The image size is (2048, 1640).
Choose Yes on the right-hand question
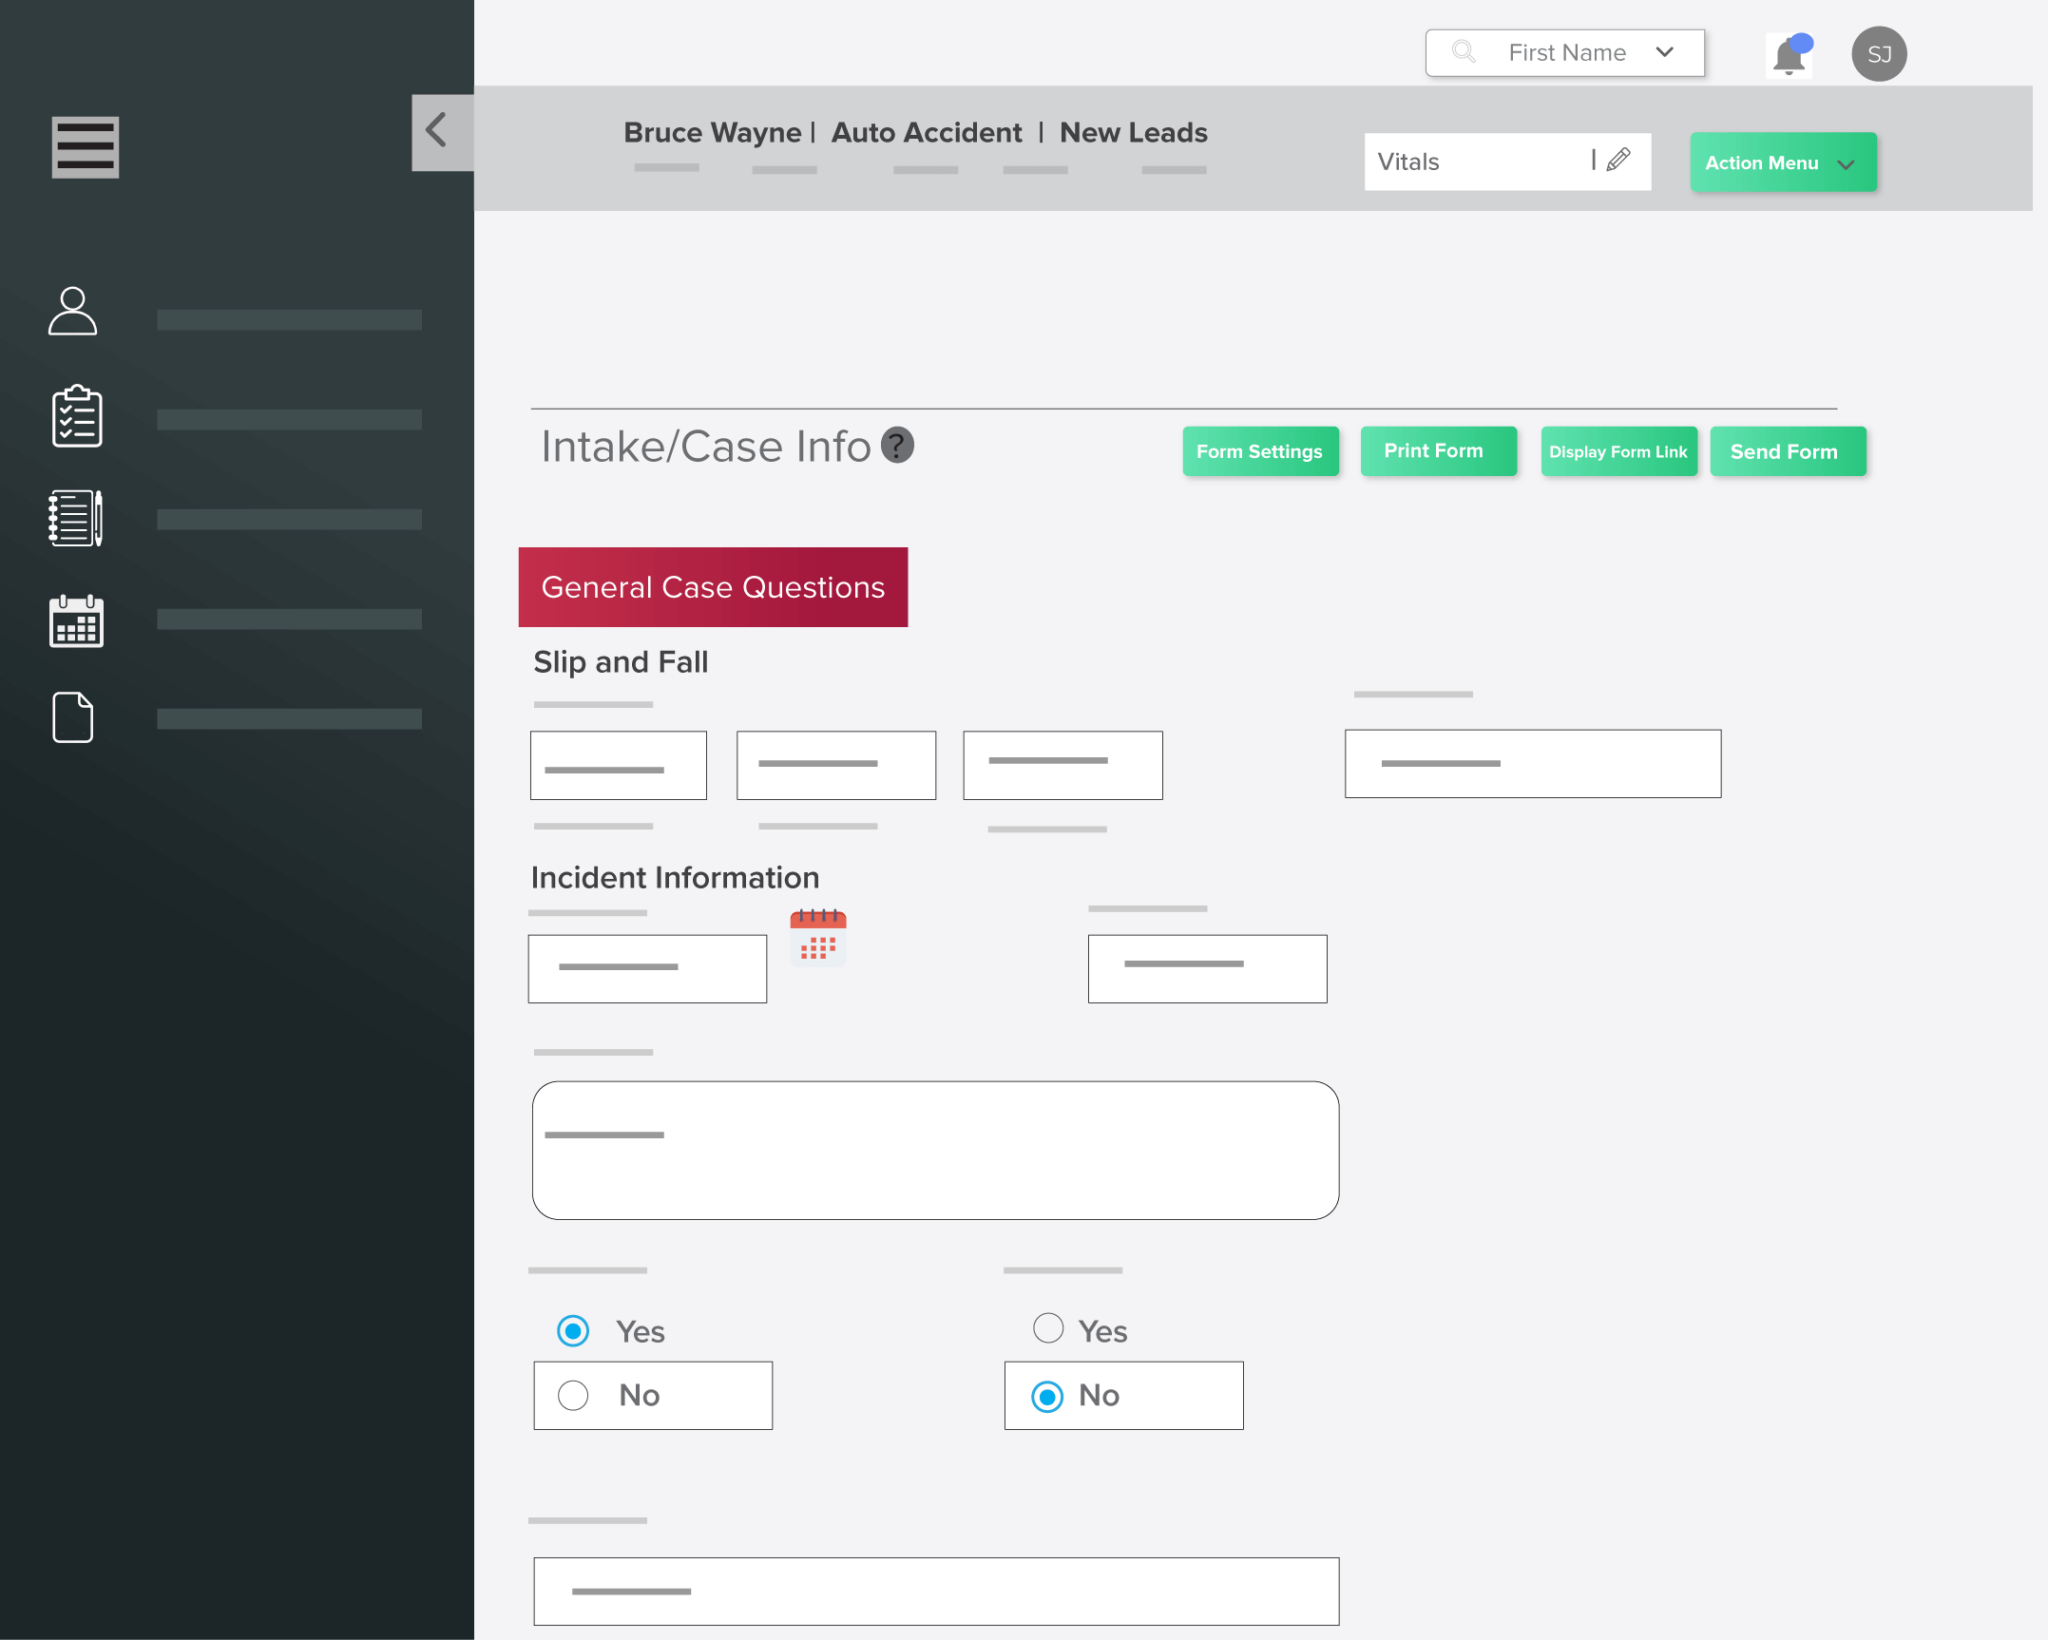1047,1328
